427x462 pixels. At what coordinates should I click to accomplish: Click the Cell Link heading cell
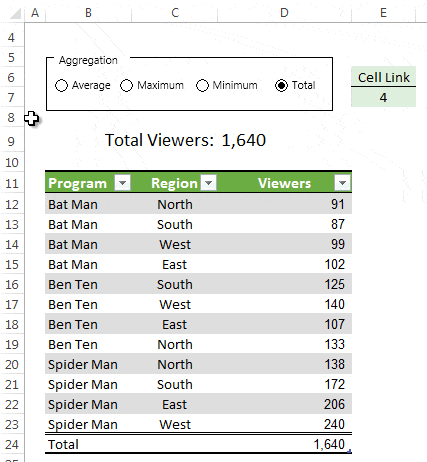pyautogui.click(x=383, y=77)
